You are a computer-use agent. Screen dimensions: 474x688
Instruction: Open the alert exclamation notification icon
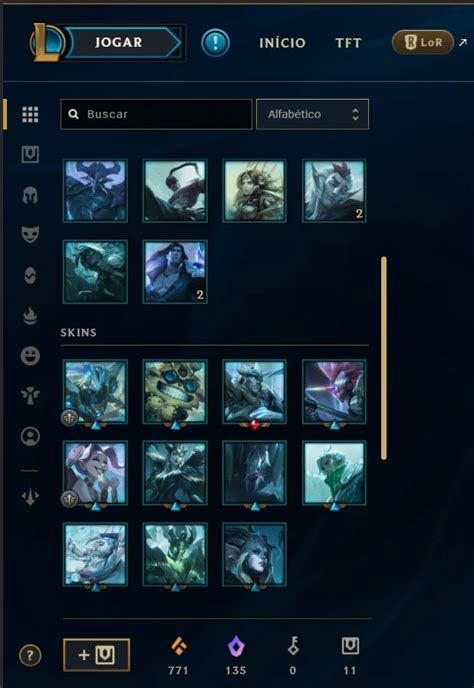(x=215, y=43)
